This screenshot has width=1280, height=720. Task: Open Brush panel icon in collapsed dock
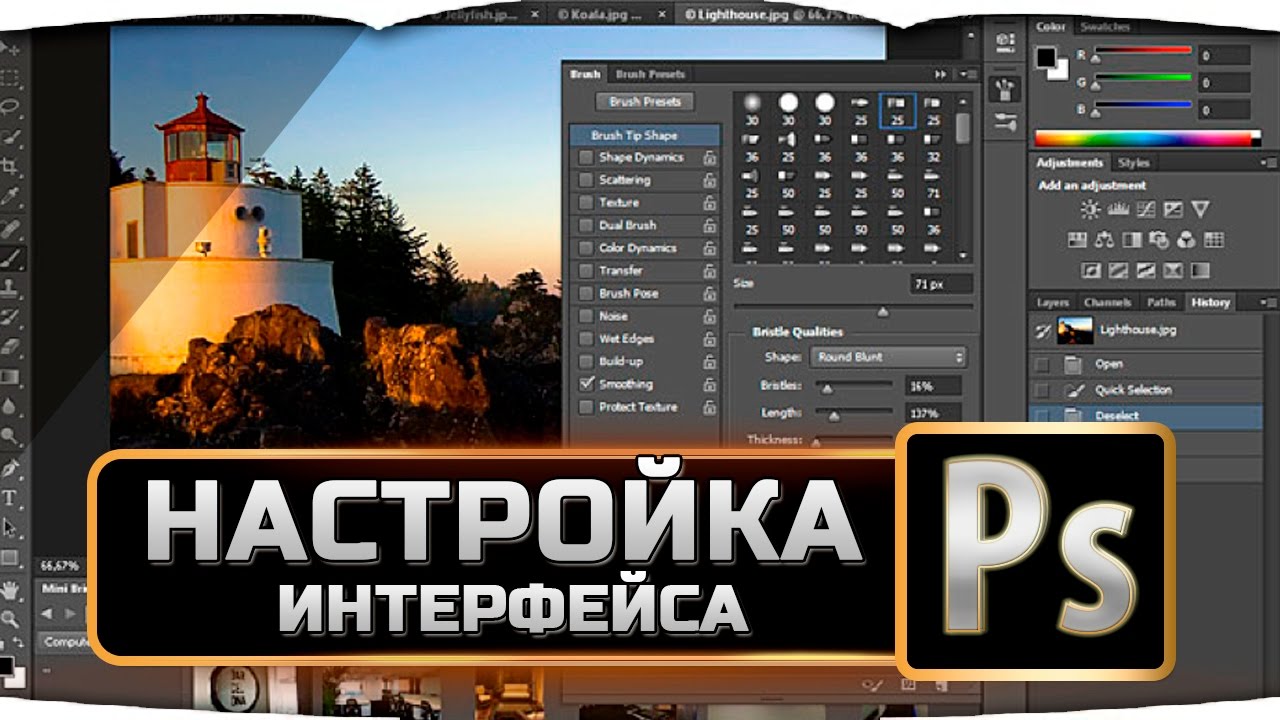pyautogui.click(x=1005, y=89)
